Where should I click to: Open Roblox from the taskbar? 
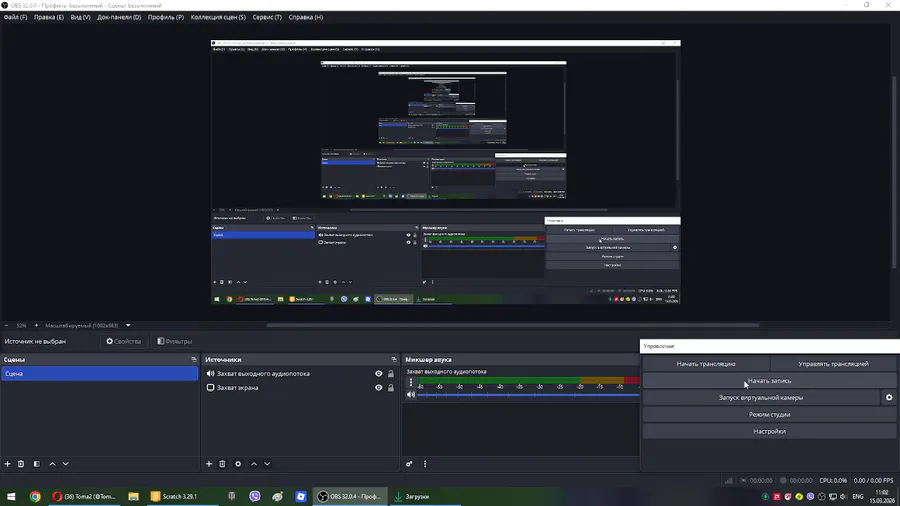click(301, 496)
